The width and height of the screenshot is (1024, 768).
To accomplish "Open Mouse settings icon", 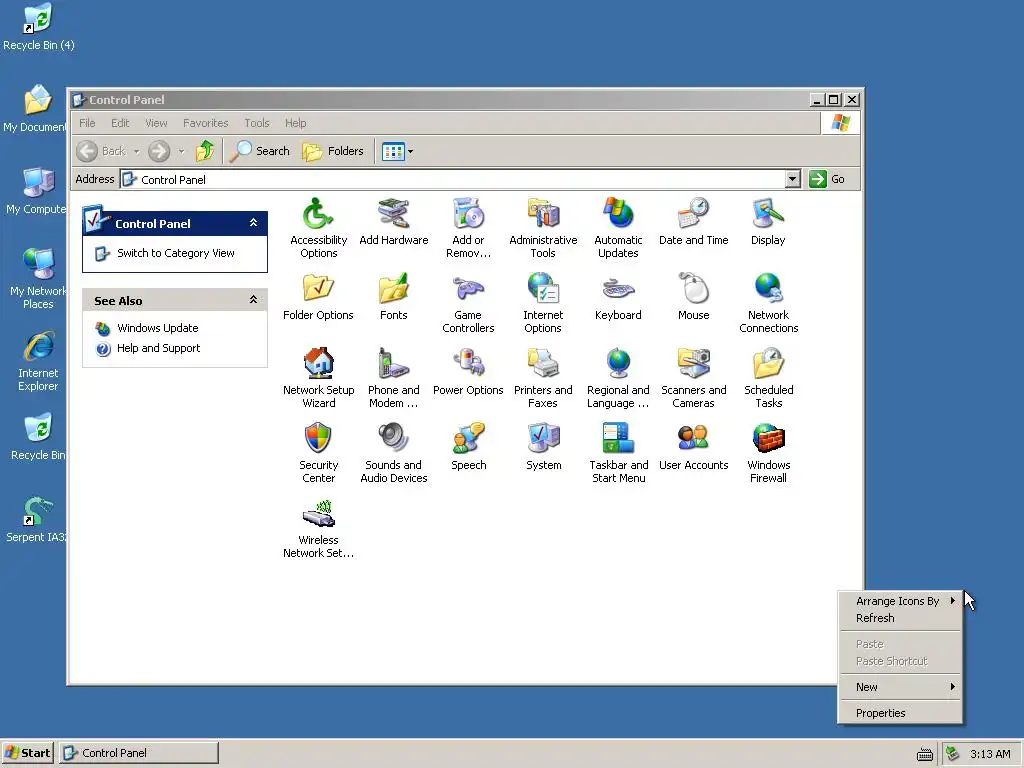I will [x=693, y=297].
